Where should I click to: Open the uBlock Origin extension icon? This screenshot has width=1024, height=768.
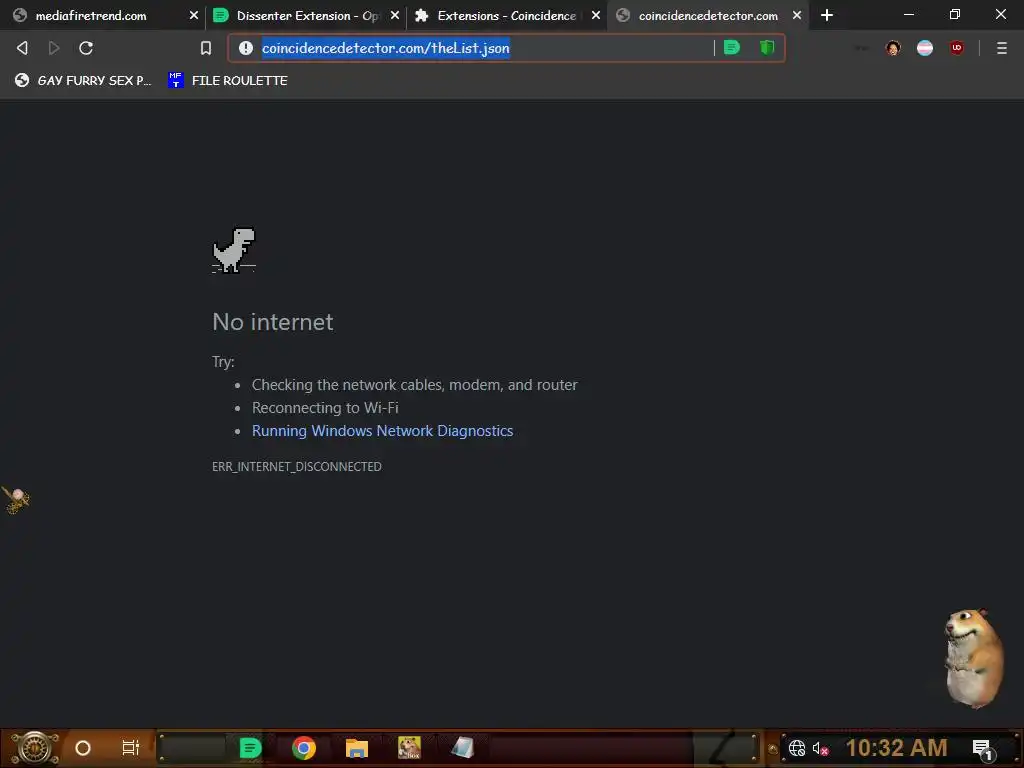[957, 48]
